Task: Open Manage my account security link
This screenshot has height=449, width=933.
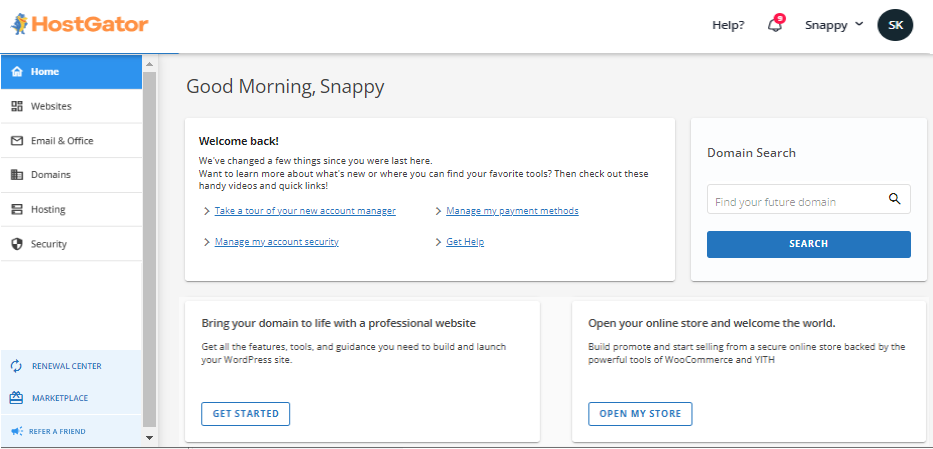Action: tap(277, 241)
